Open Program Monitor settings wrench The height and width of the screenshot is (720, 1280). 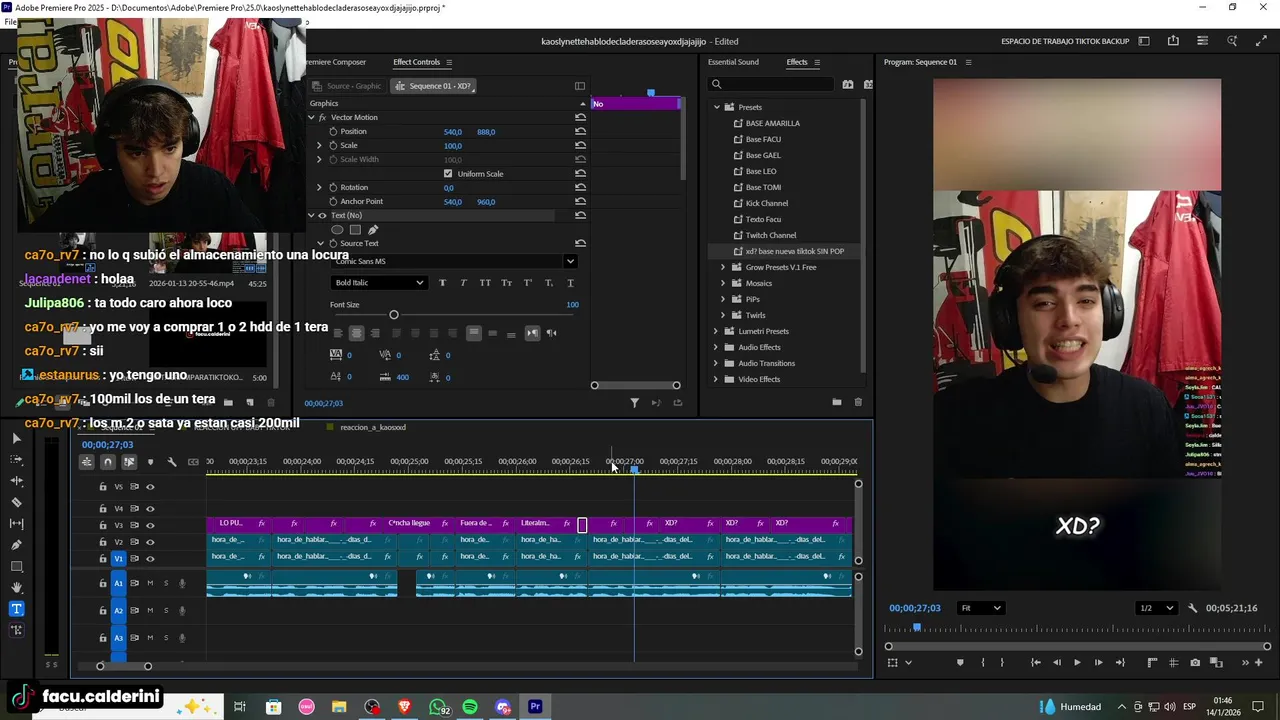(x=1192, y=608)
